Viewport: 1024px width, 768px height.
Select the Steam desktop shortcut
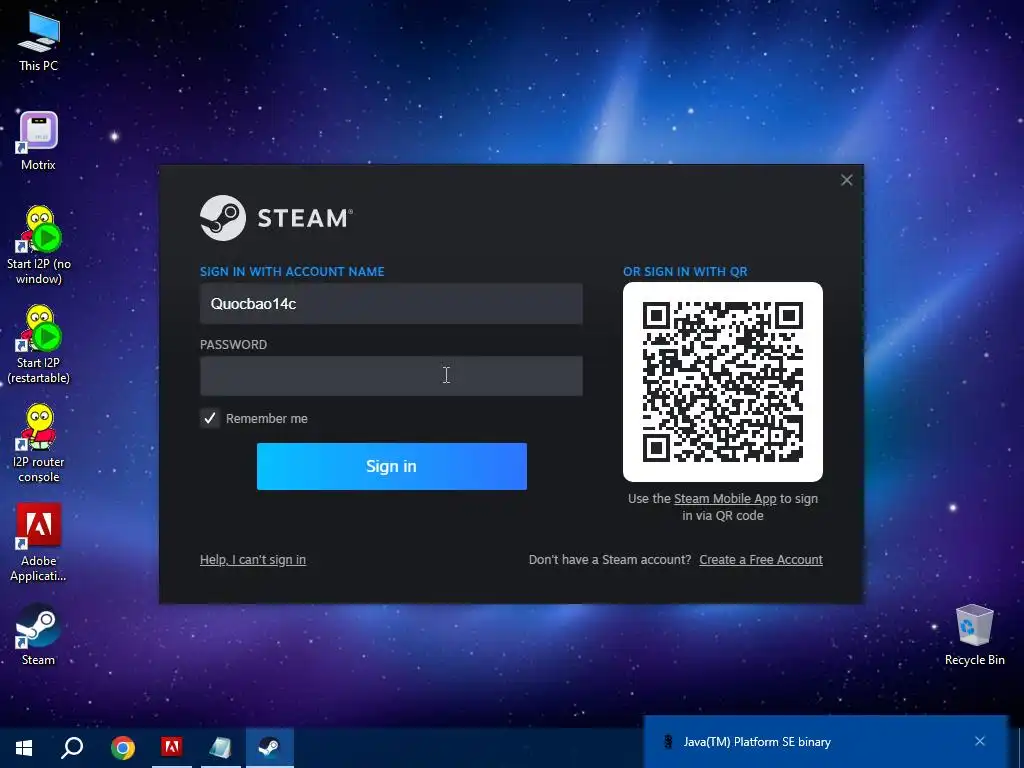click(x=39, y=635)
